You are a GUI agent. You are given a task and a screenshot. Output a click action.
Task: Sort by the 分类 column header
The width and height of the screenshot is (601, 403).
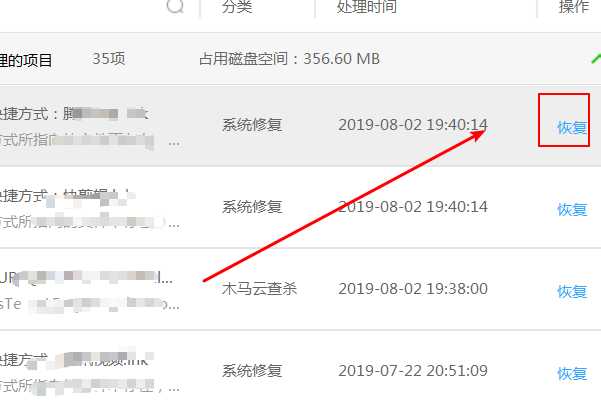[x=237, y=6]
